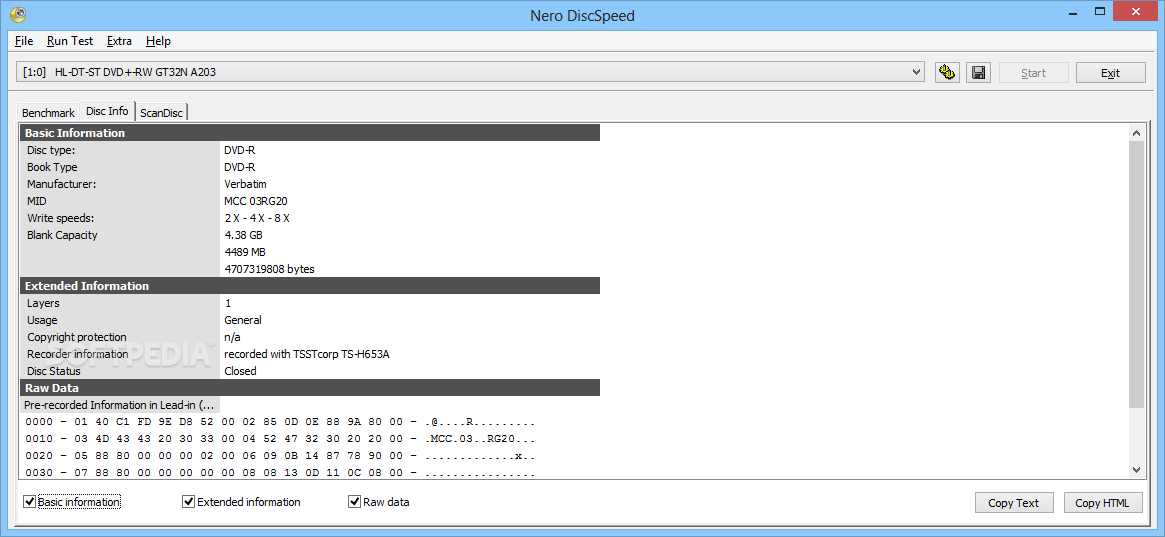Toggle the Extended information checkbox

189,502
